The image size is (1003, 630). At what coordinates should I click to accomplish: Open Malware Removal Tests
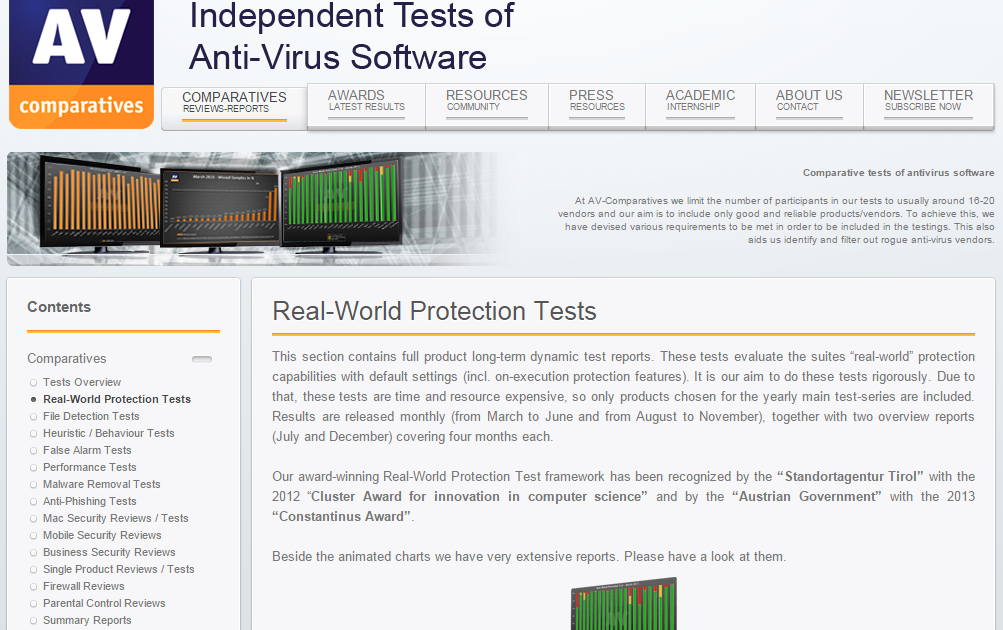102,484
